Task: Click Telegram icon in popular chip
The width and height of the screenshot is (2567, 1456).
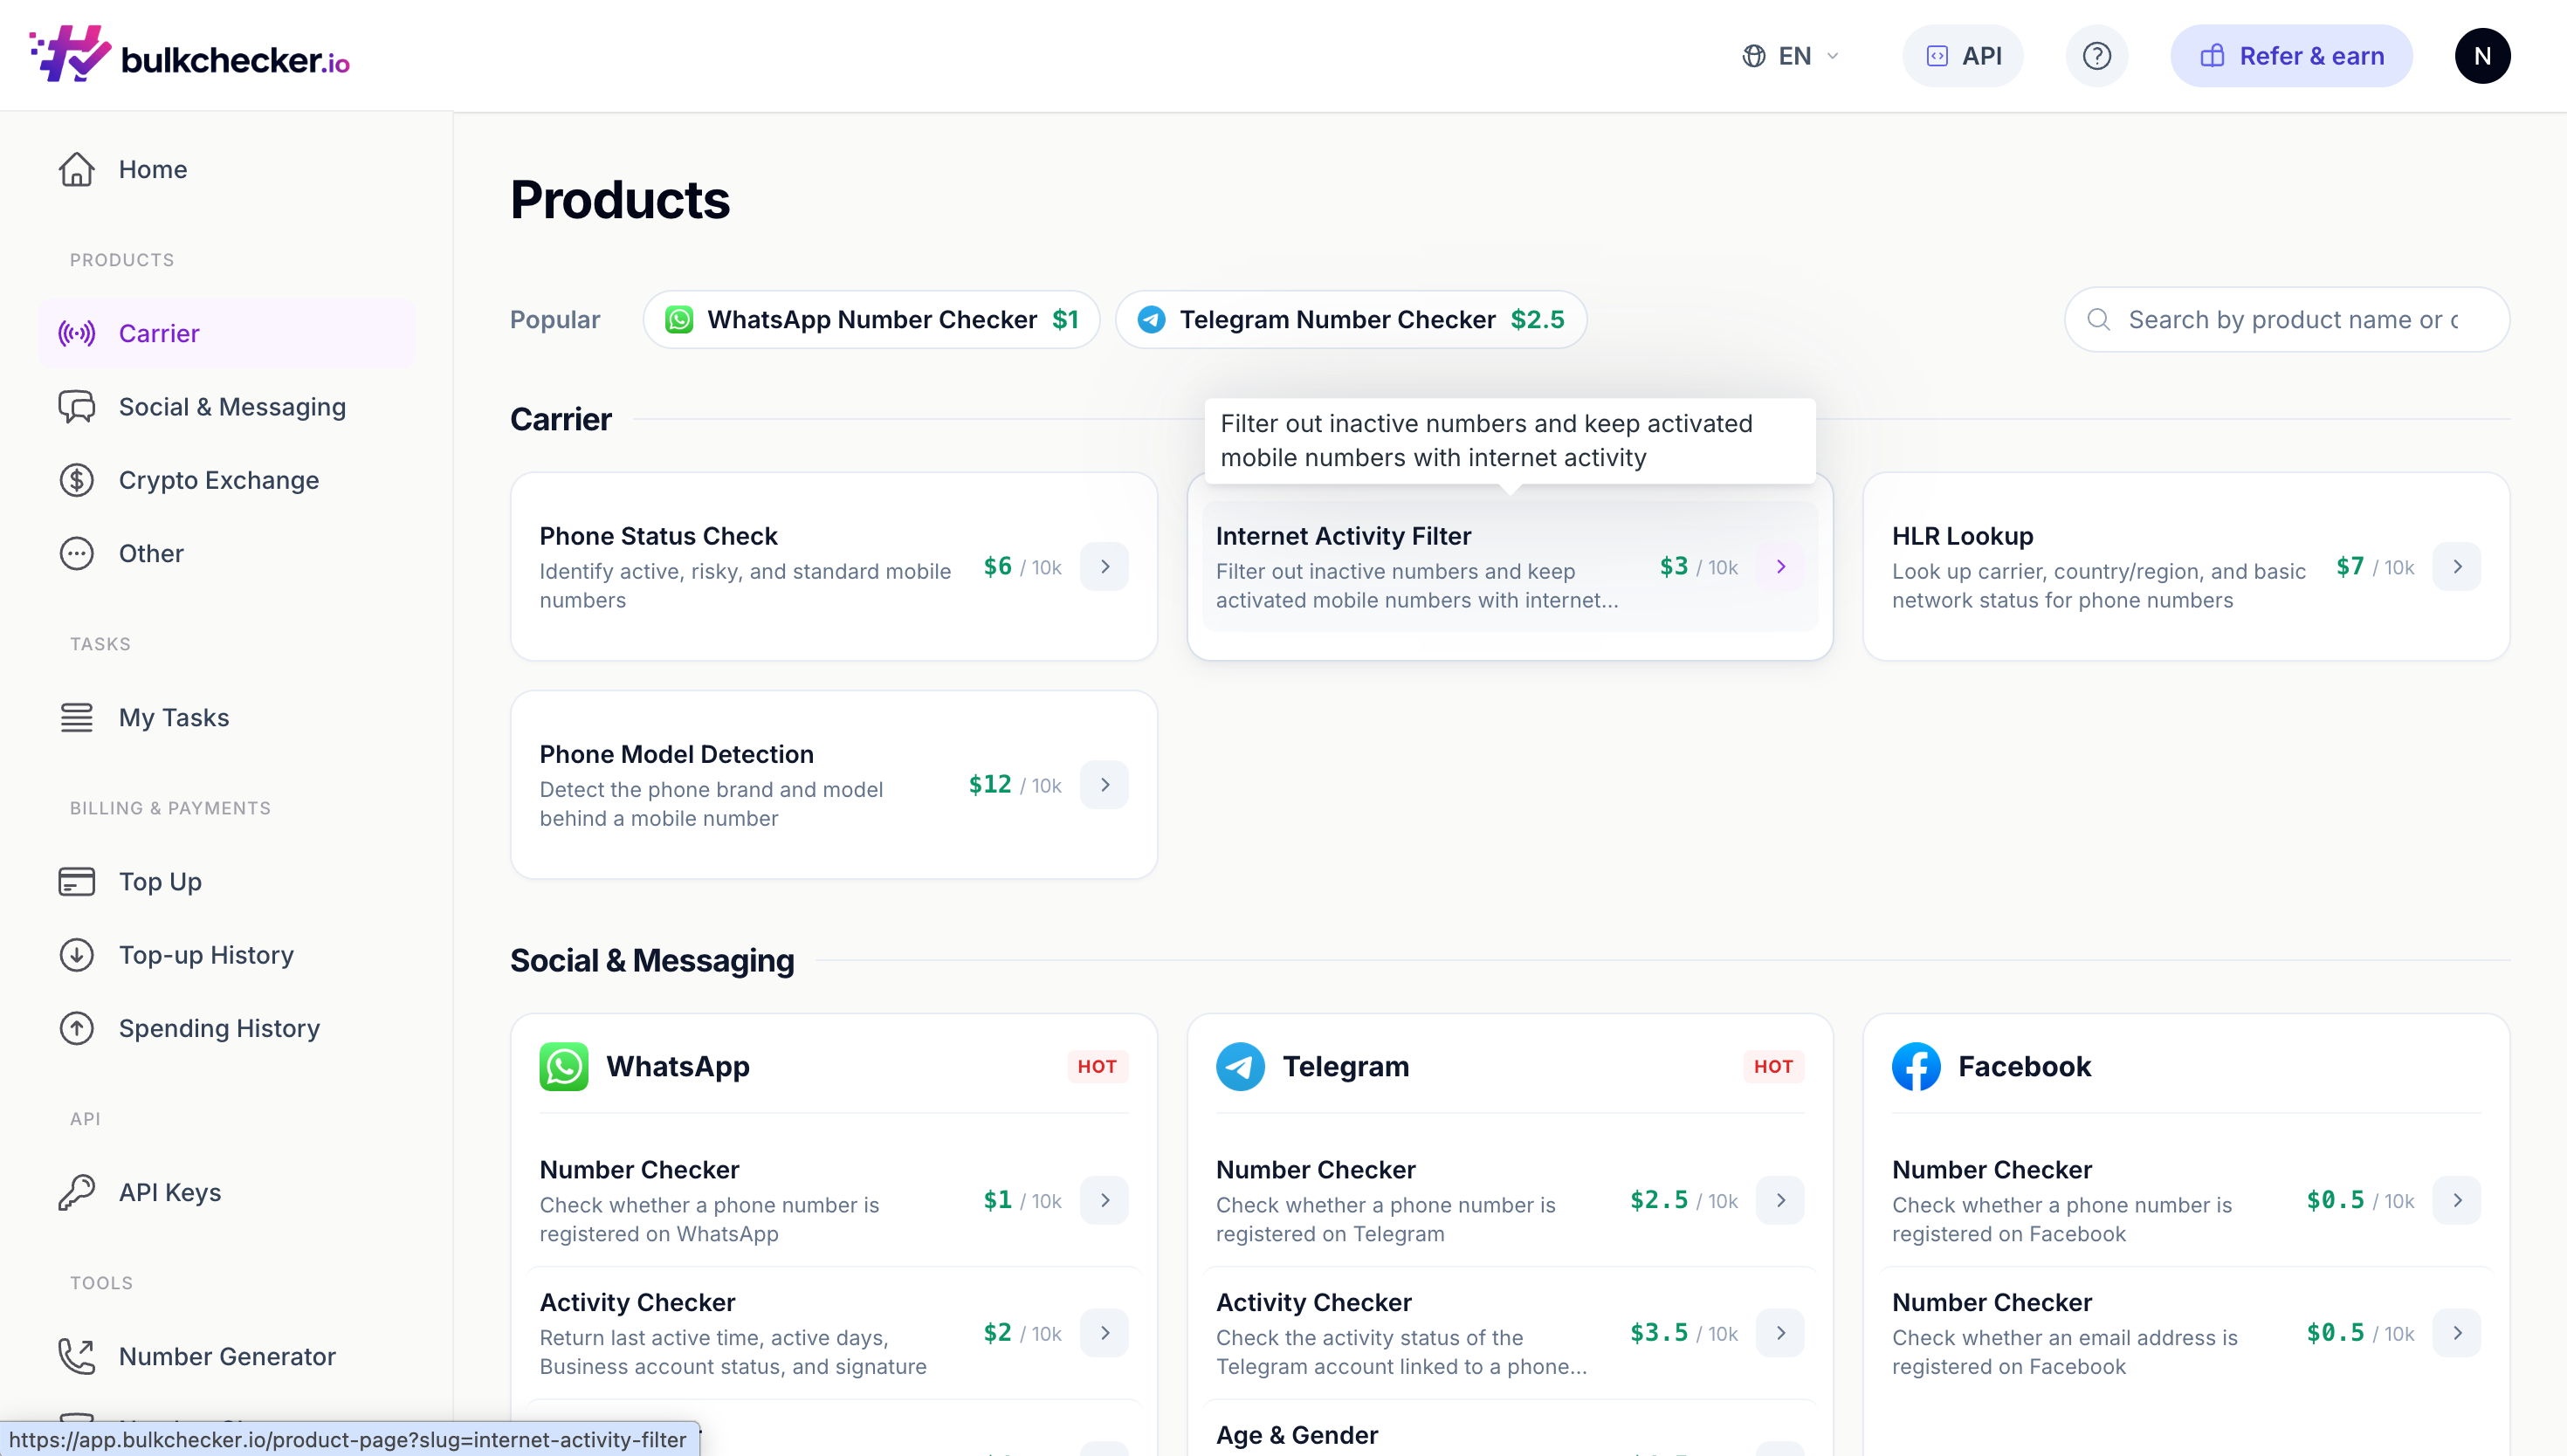Action: click(1151, 319)
